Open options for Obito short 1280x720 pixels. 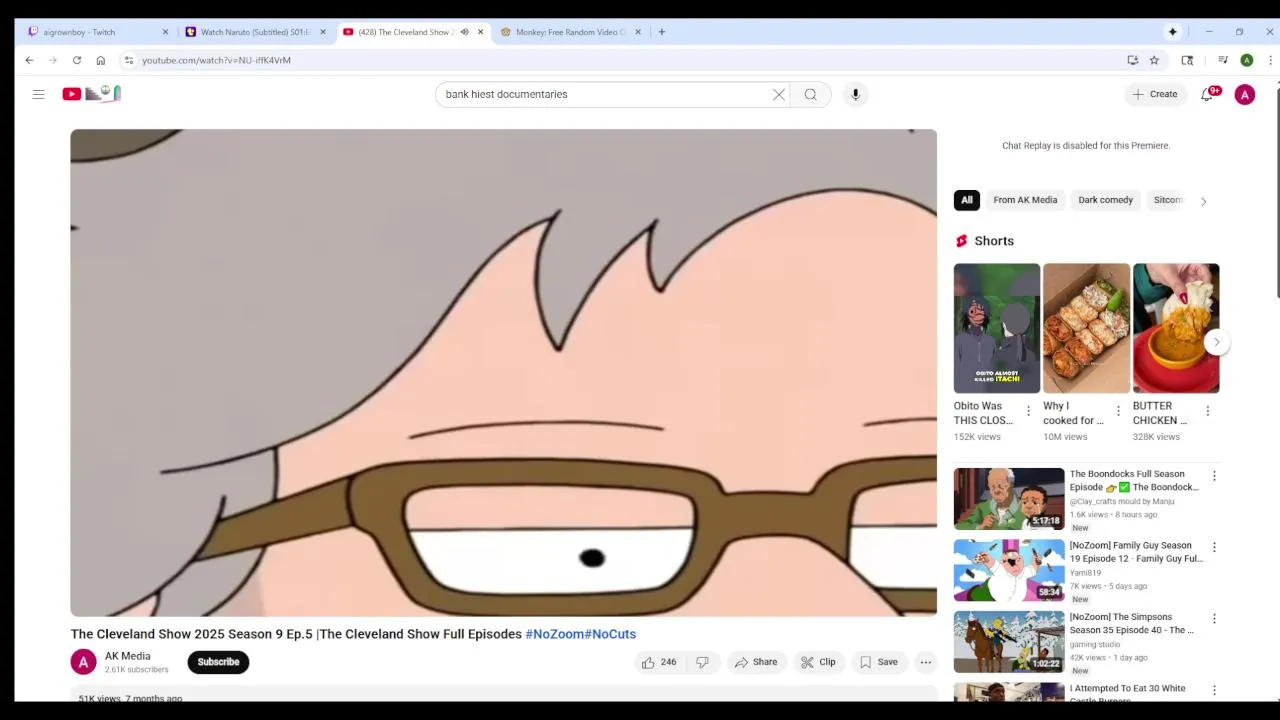(1028, 411)
